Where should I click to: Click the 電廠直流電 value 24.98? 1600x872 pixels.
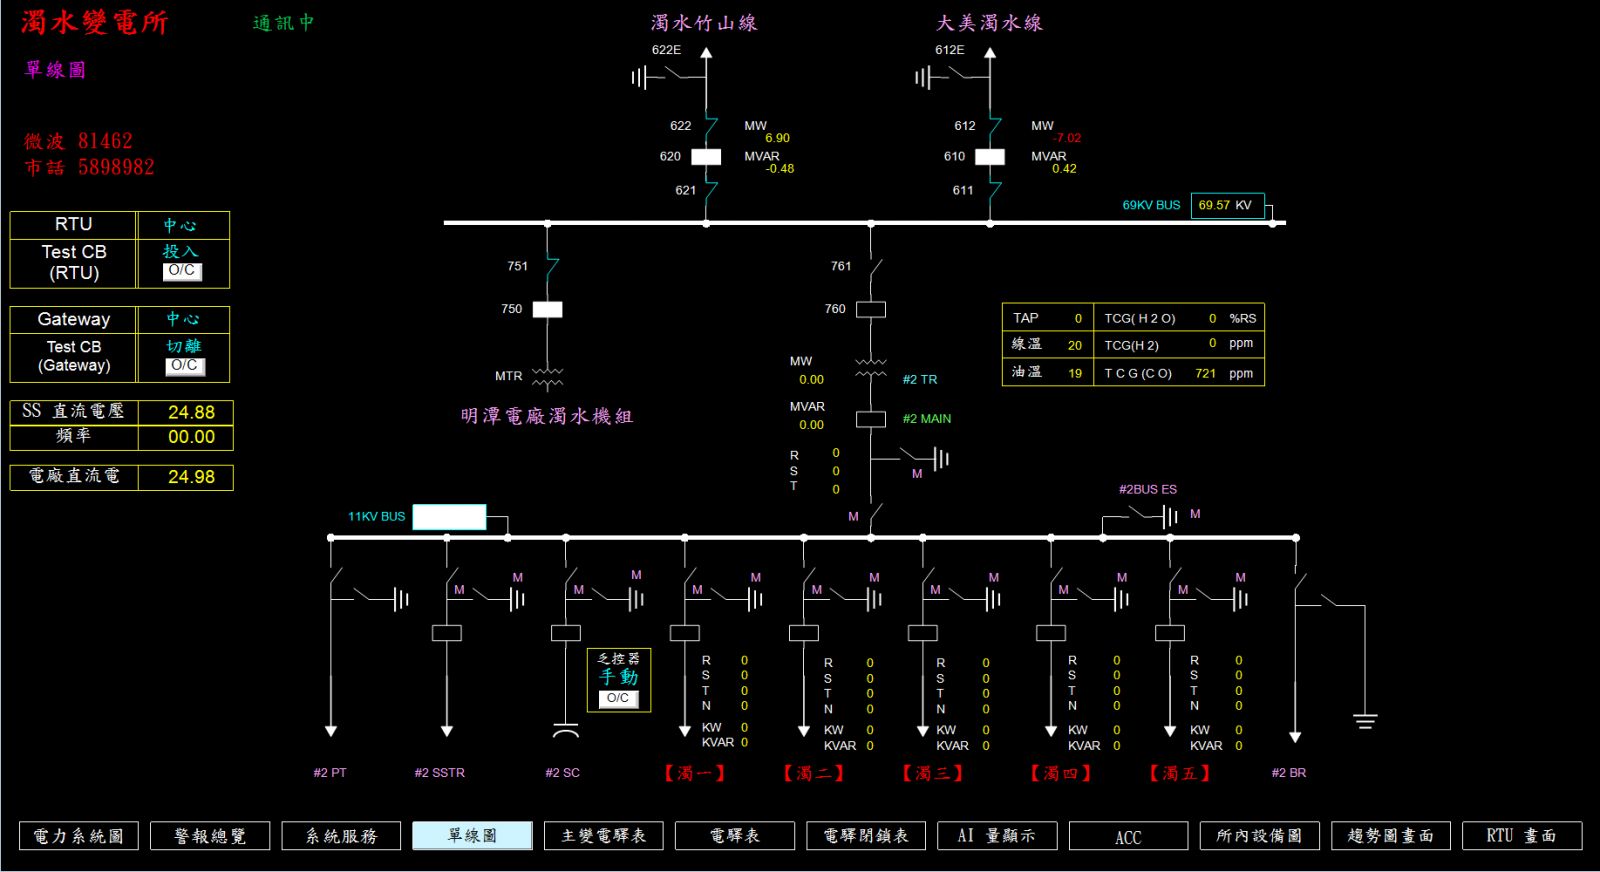point(191,477)
